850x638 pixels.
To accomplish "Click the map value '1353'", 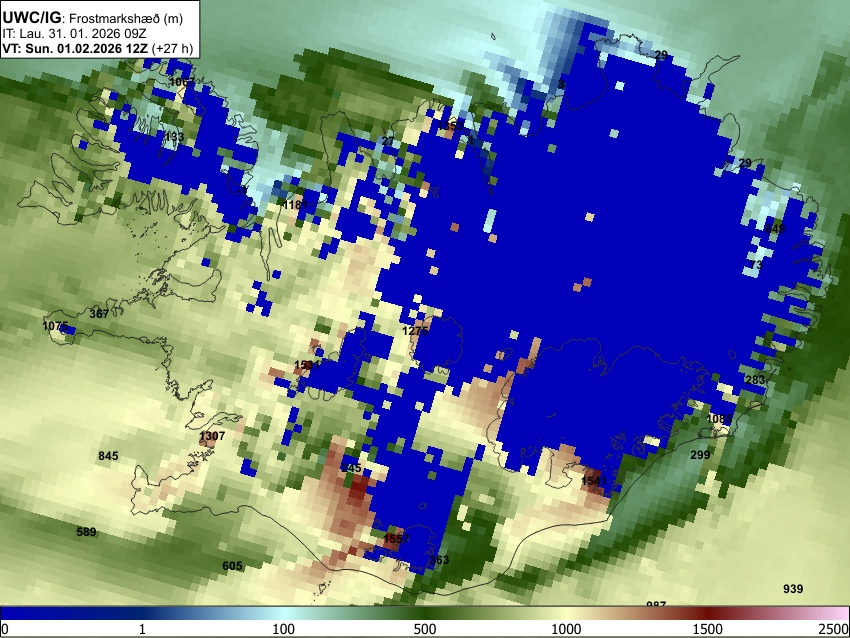I will coord(450,126).
